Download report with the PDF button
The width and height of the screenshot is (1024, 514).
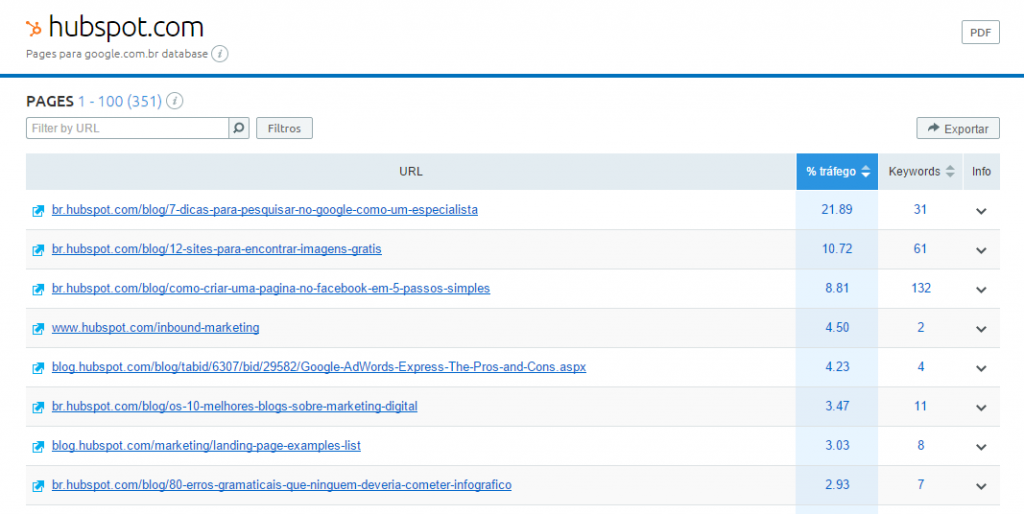[x=980, y=32]
